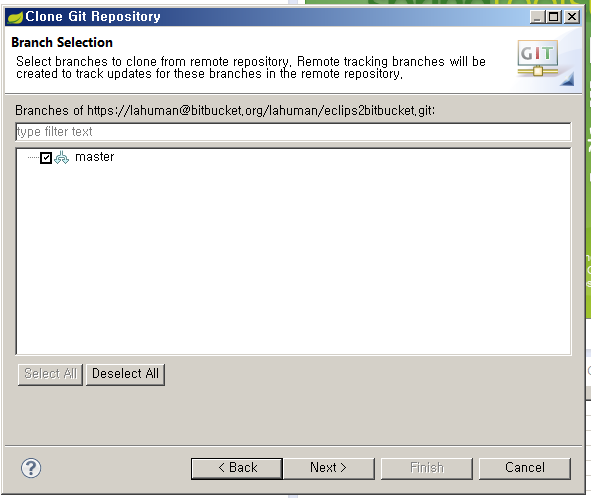
Task: Click the Branch Selection heading
Action: click(x=62, y=43)
